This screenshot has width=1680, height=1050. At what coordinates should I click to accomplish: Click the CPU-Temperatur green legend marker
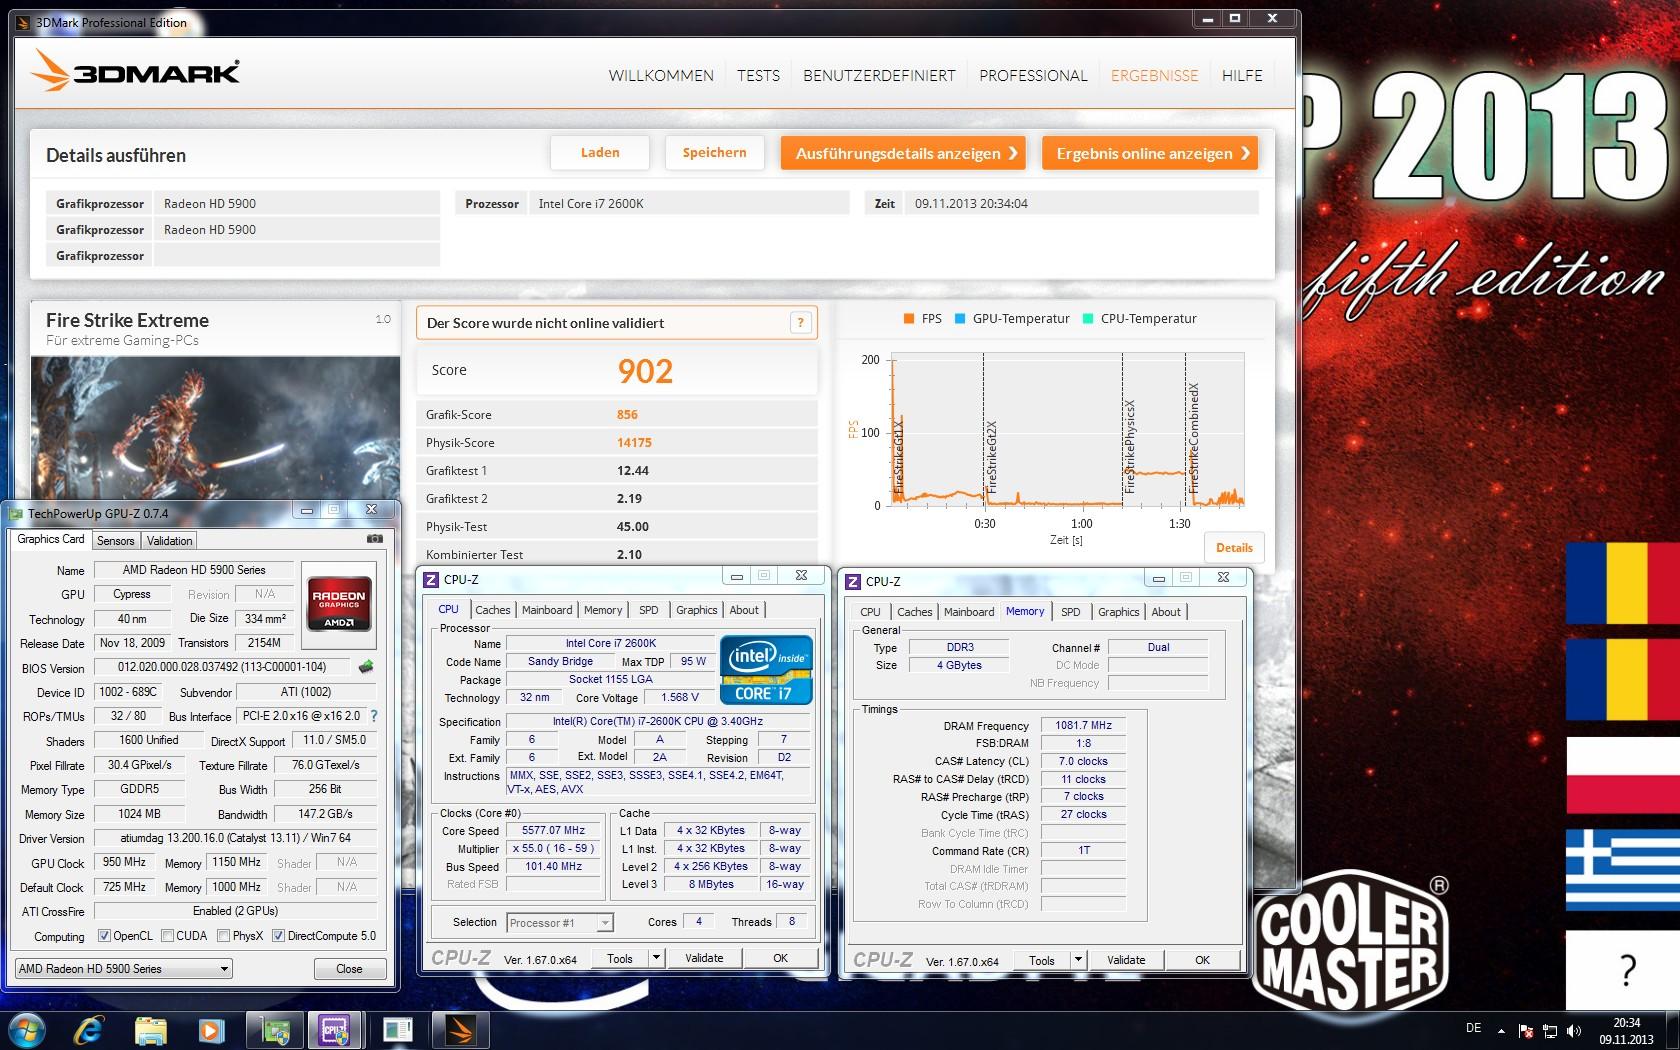coord(1088,319)
